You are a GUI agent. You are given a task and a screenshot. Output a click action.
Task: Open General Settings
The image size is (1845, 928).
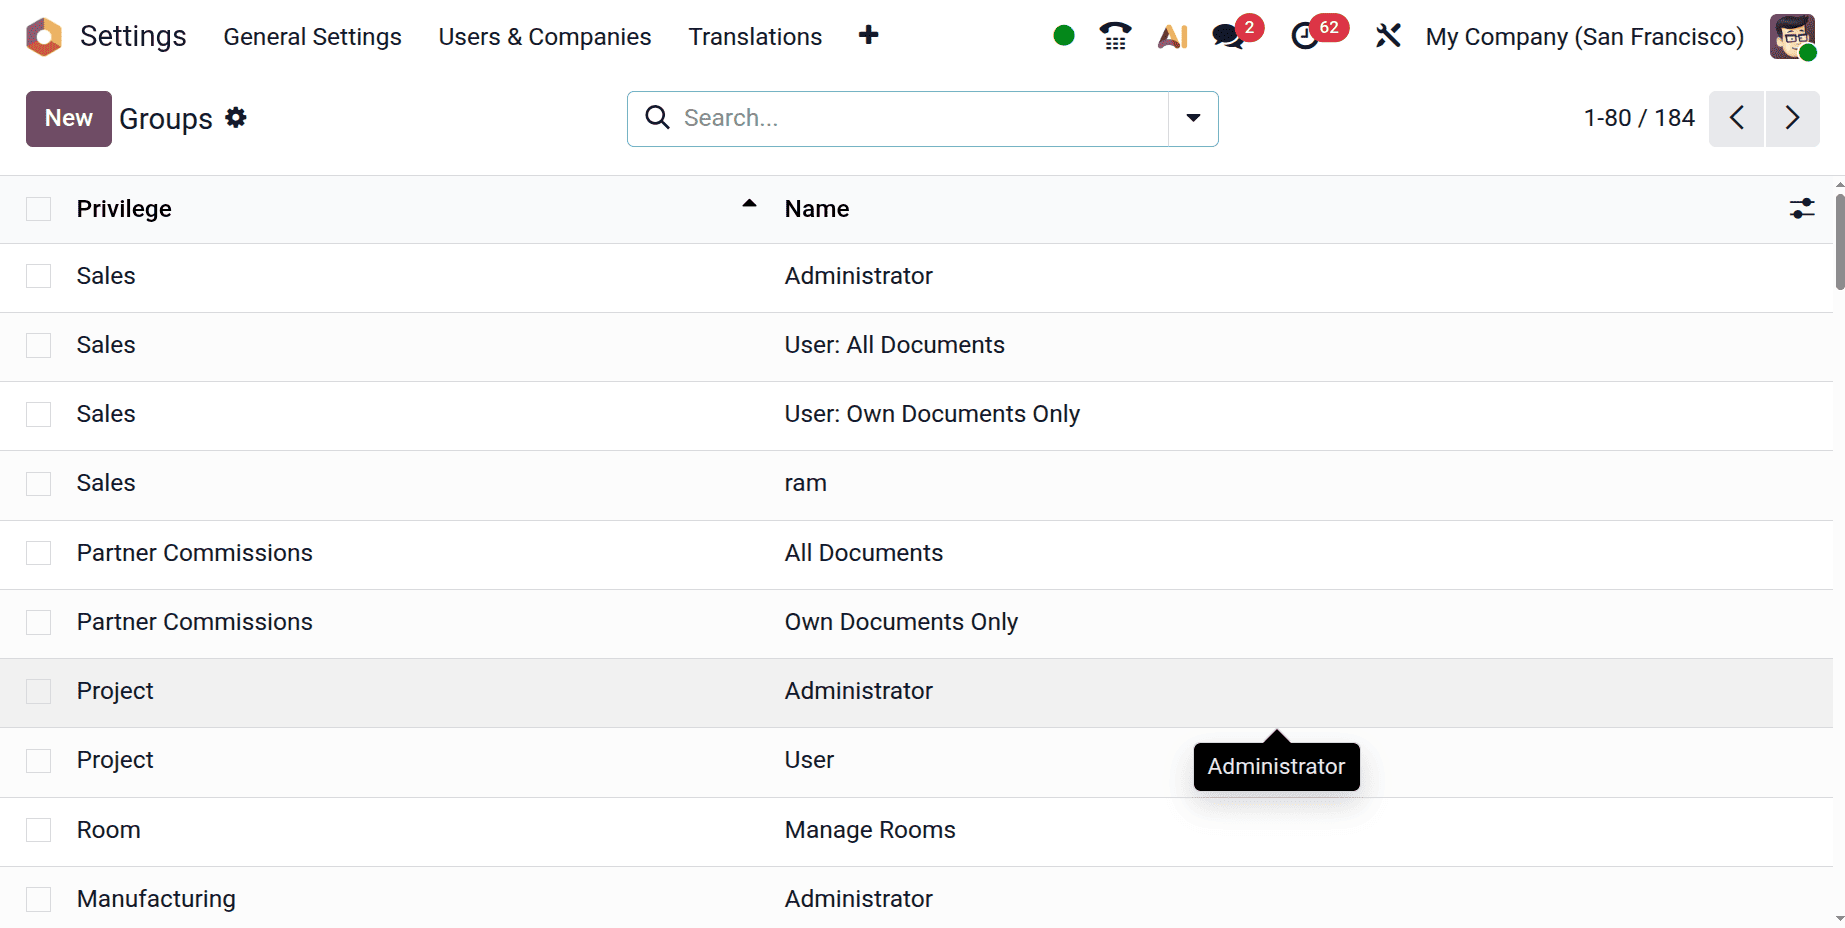(x=312, y=36)
